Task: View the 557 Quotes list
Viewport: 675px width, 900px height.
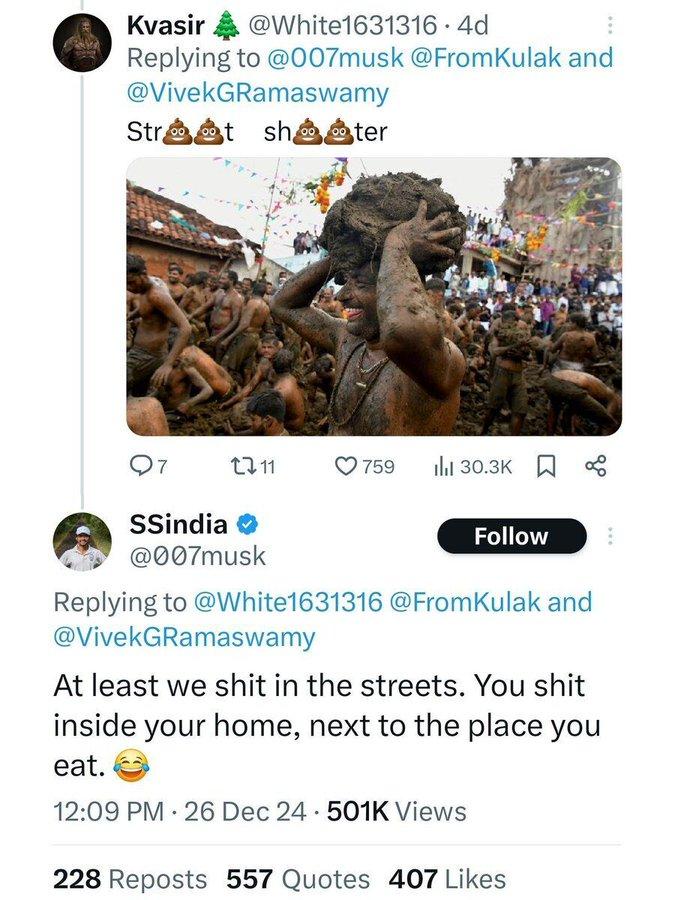Action: point(298,879)
